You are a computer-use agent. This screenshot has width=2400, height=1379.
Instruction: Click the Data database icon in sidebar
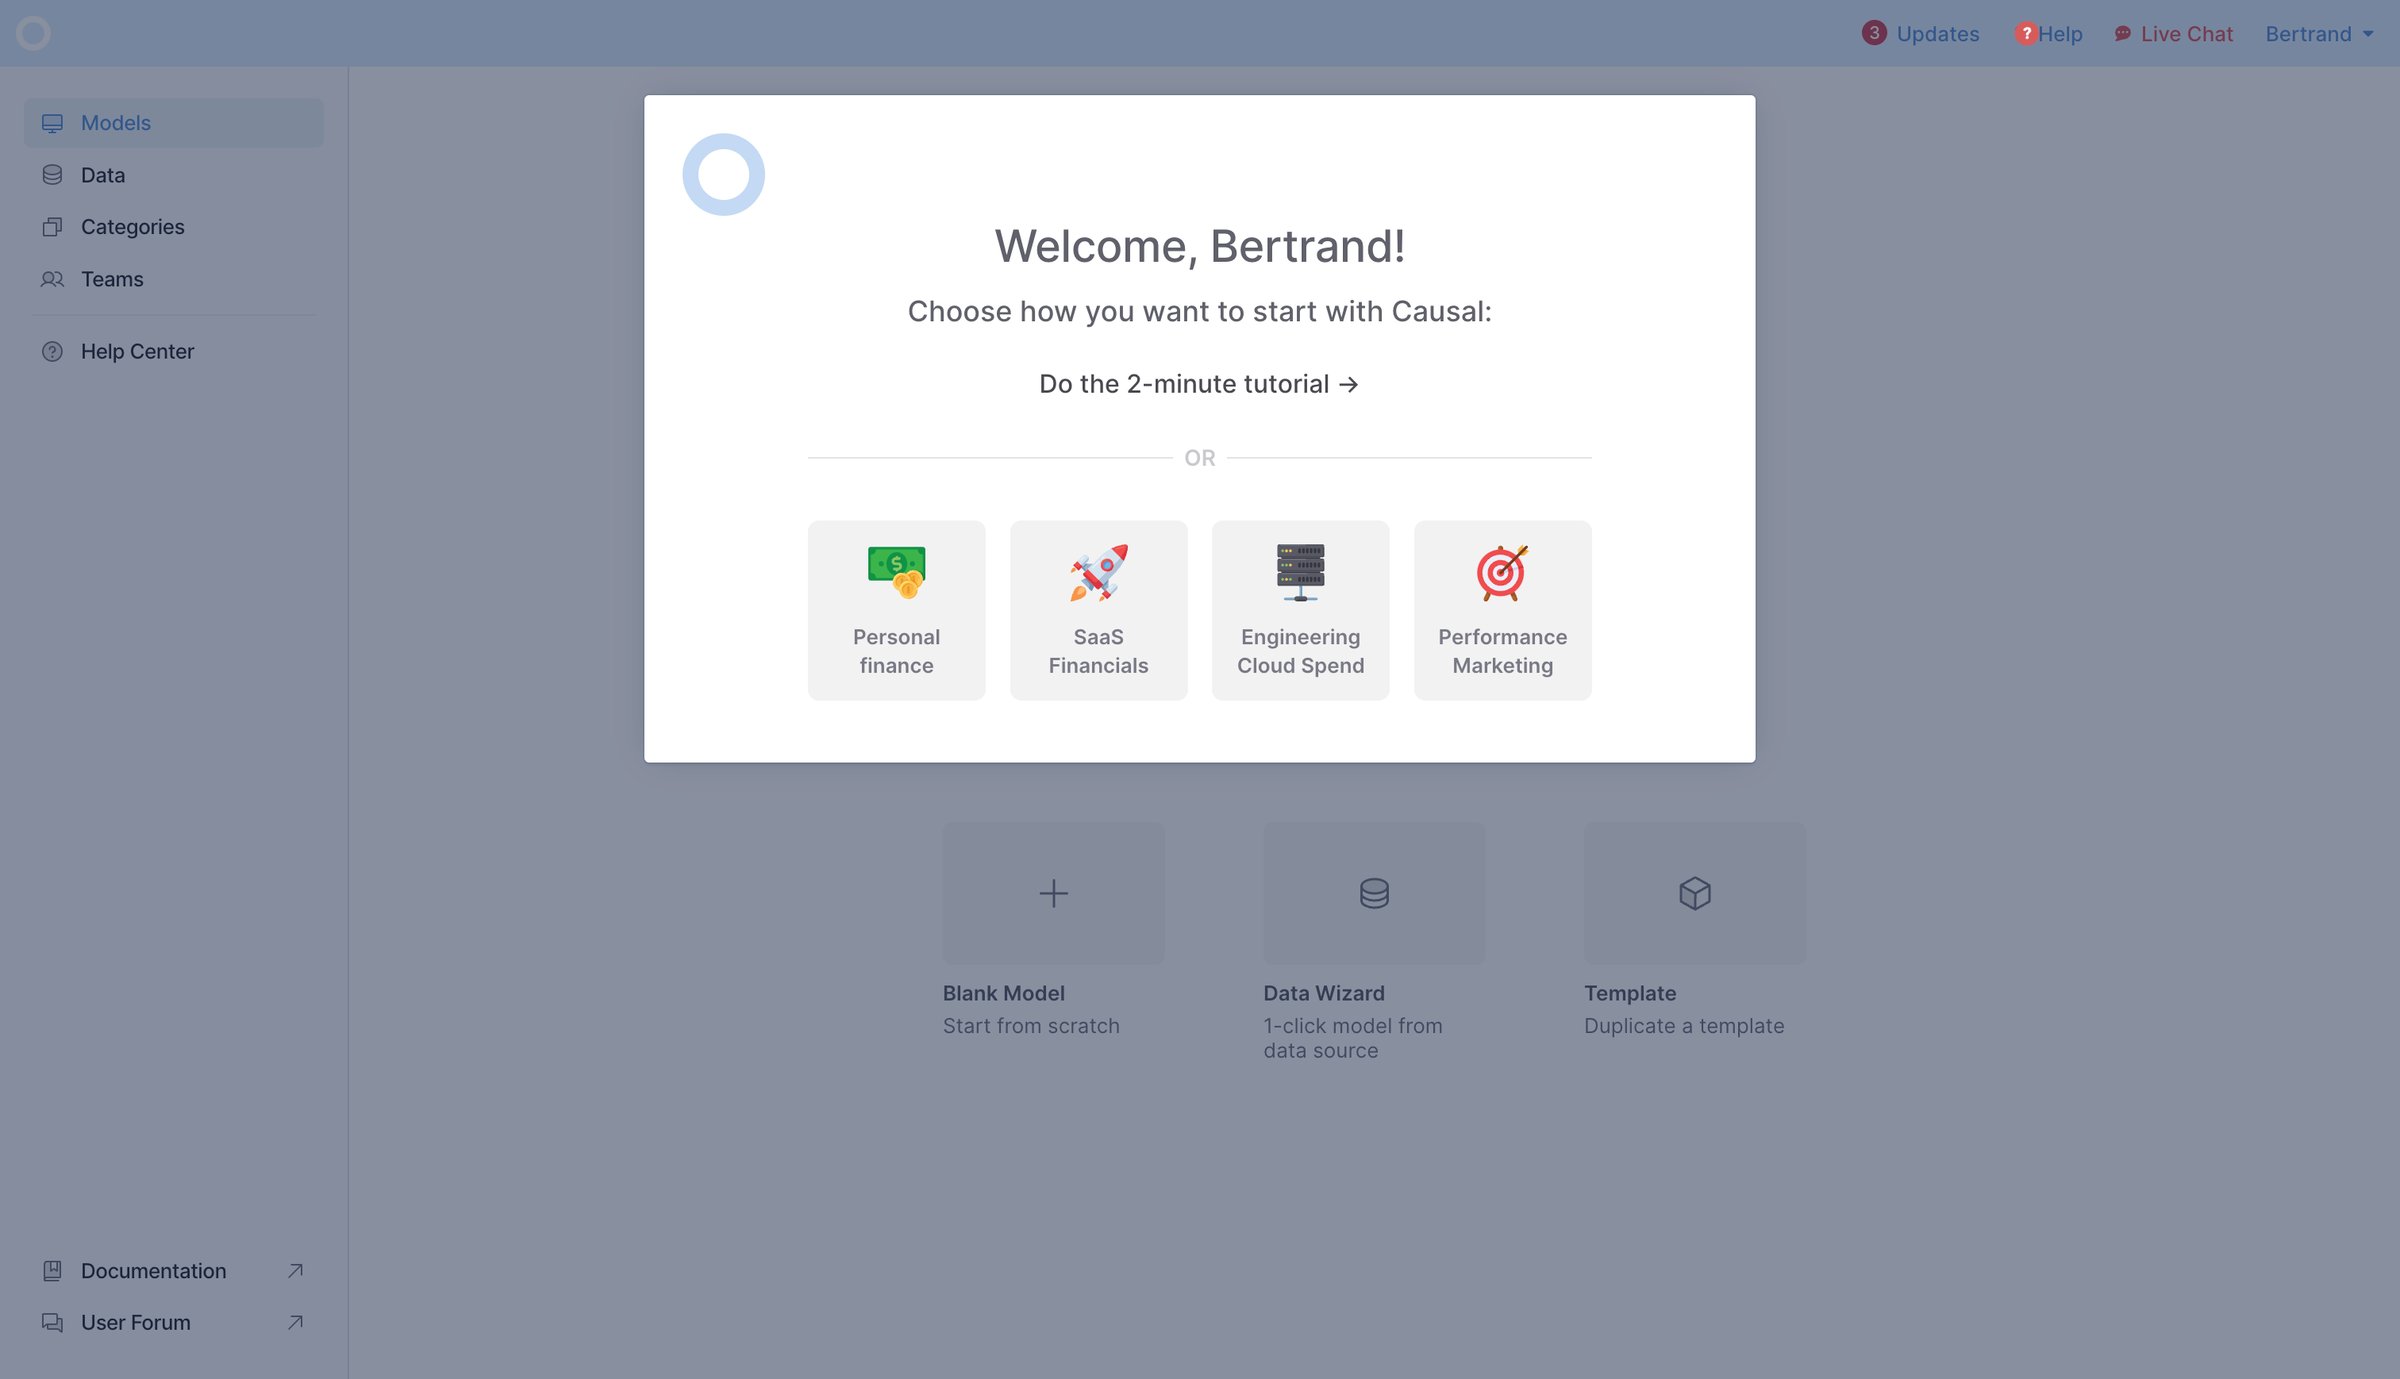click(x=52, y=175)
